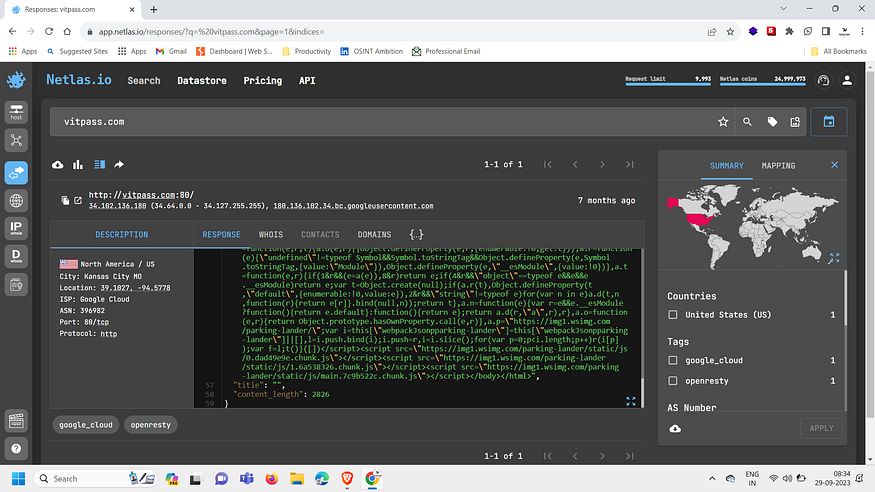Open the Attack Surface Discovery sidebar icon
Image resolution: width=875 pixels, height=492 pixels.
[x=16, y=141]
